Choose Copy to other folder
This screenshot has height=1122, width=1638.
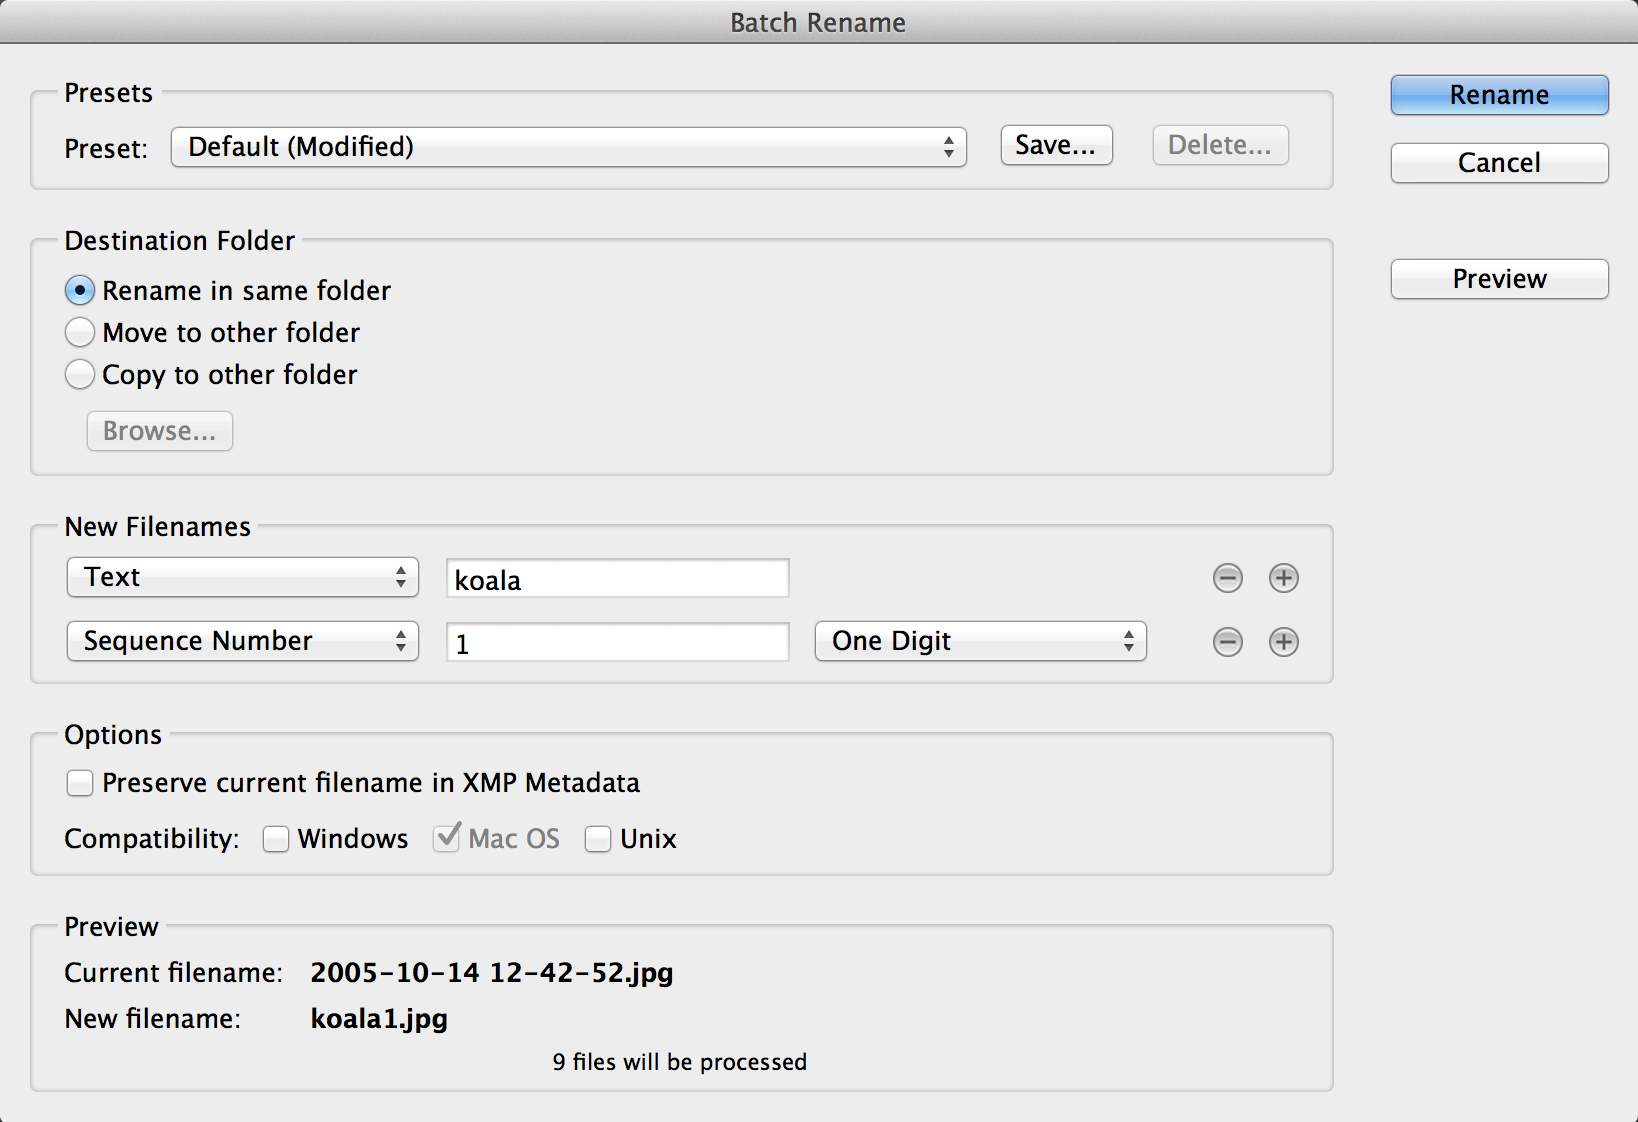click(x=80, y=375)
